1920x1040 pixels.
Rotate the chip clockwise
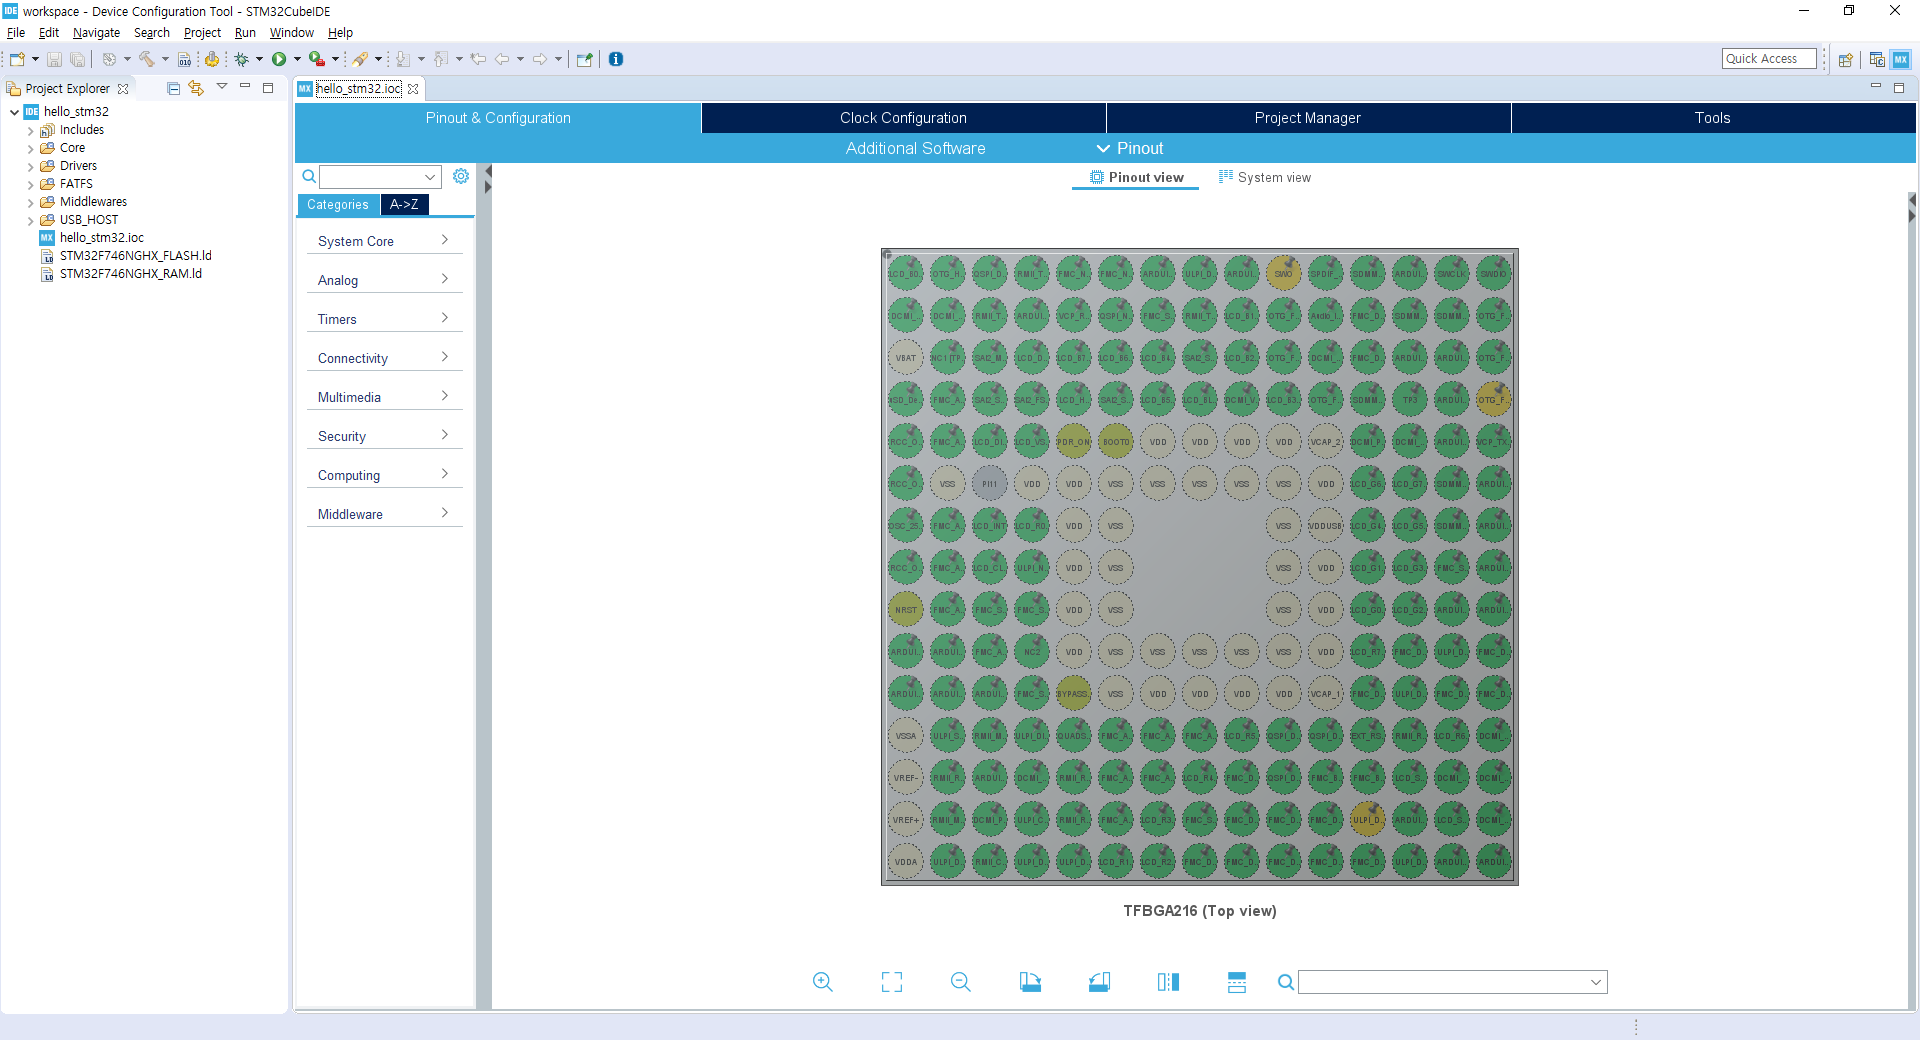(1030, 982)
